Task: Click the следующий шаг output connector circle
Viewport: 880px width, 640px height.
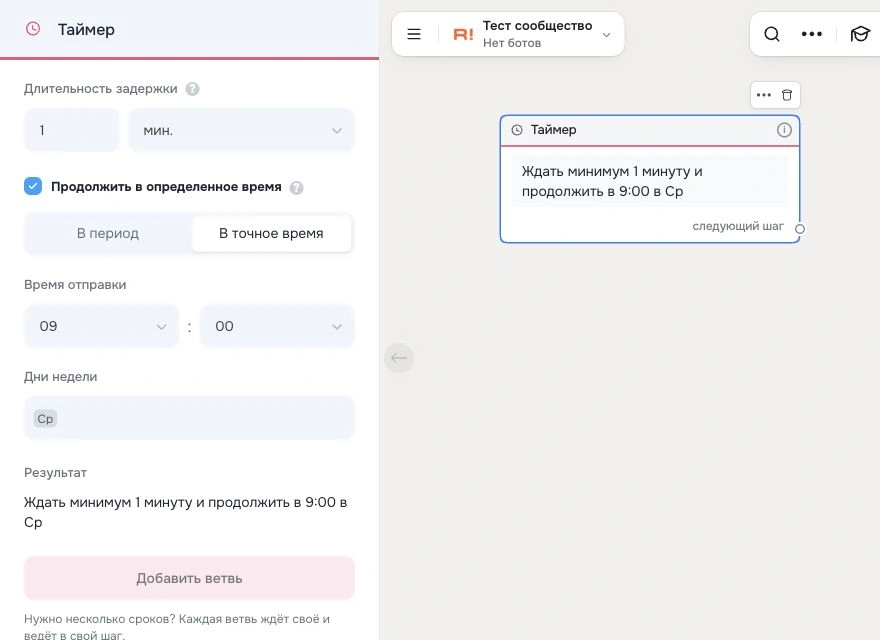Action: pyautogui.click(x=800, y=228)
